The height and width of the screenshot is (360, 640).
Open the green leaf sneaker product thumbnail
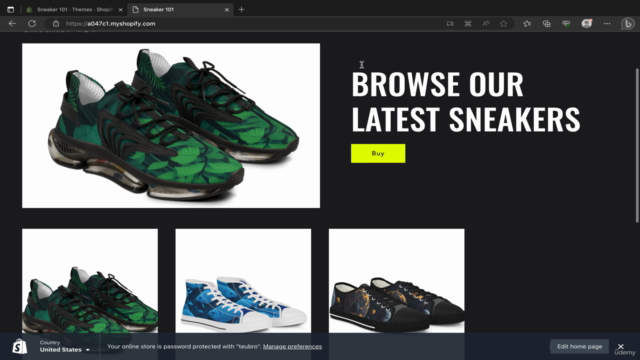[90, 281]
